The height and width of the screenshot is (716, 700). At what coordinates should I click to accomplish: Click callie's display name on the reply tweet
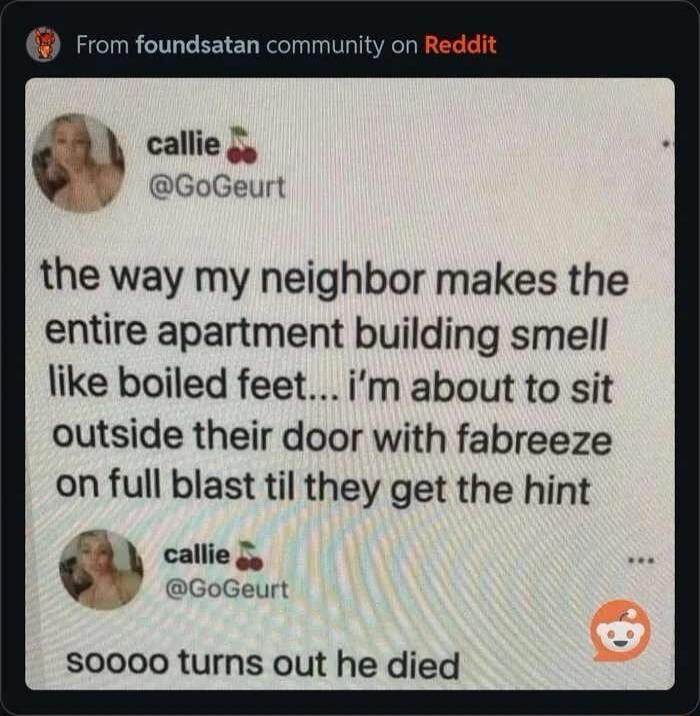pos(197,555)
